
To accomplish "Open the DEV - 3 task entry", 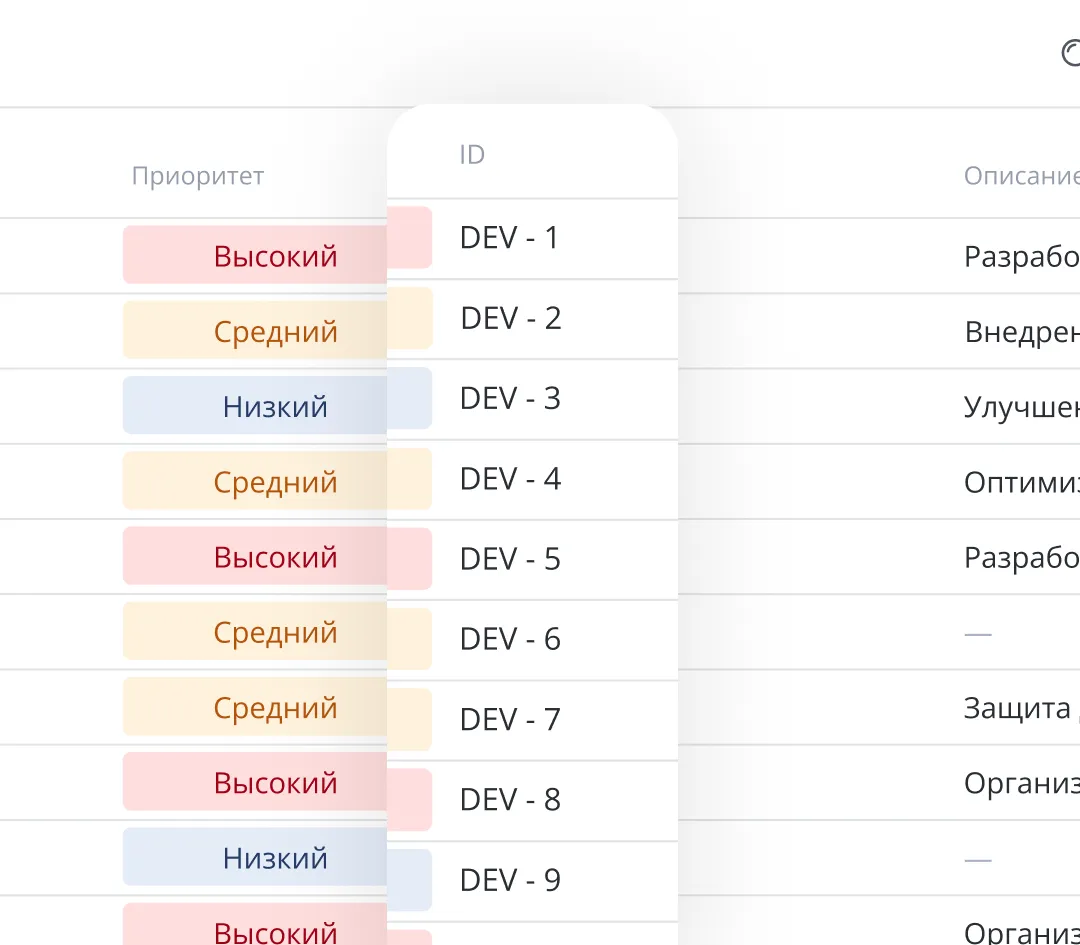I will tap(509, 399).
